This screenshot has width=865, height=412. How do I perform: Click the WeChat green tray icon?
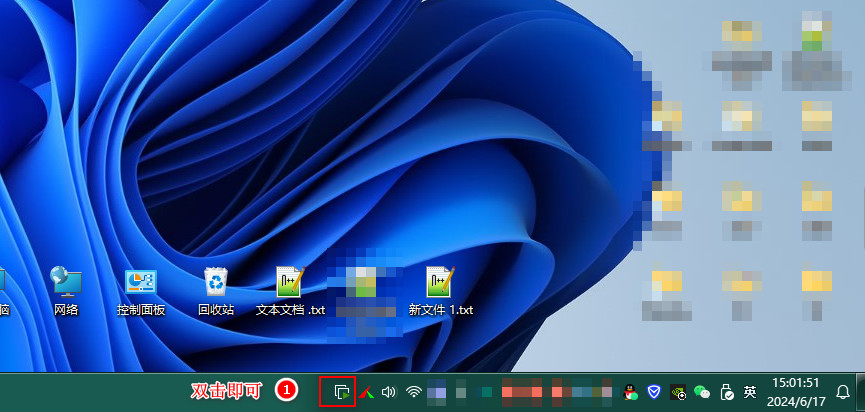tap(702, 392)
